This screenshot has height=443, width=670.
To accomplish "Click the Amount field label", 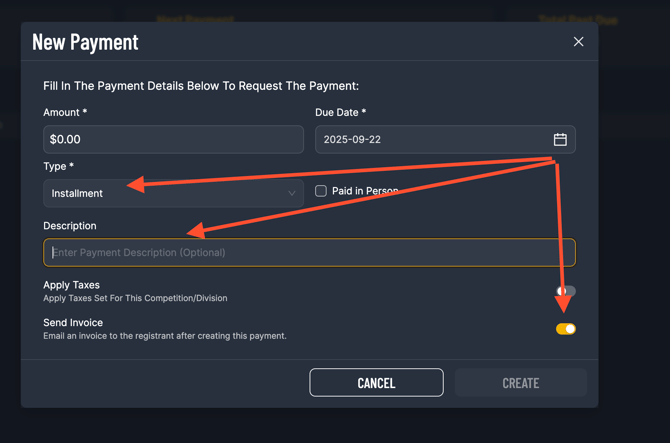I will (65, 112).
